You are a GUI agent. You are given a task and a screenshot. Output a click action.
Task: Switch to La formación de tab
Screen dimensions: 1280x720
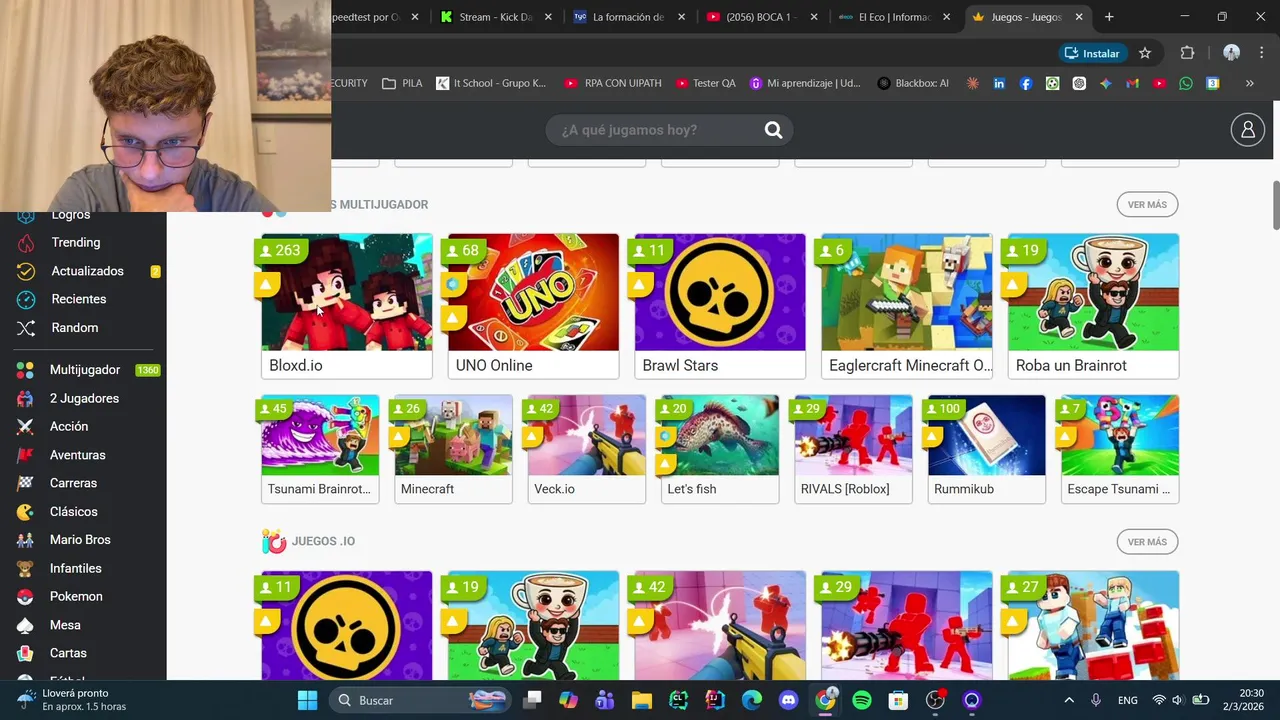coord(630,17)
